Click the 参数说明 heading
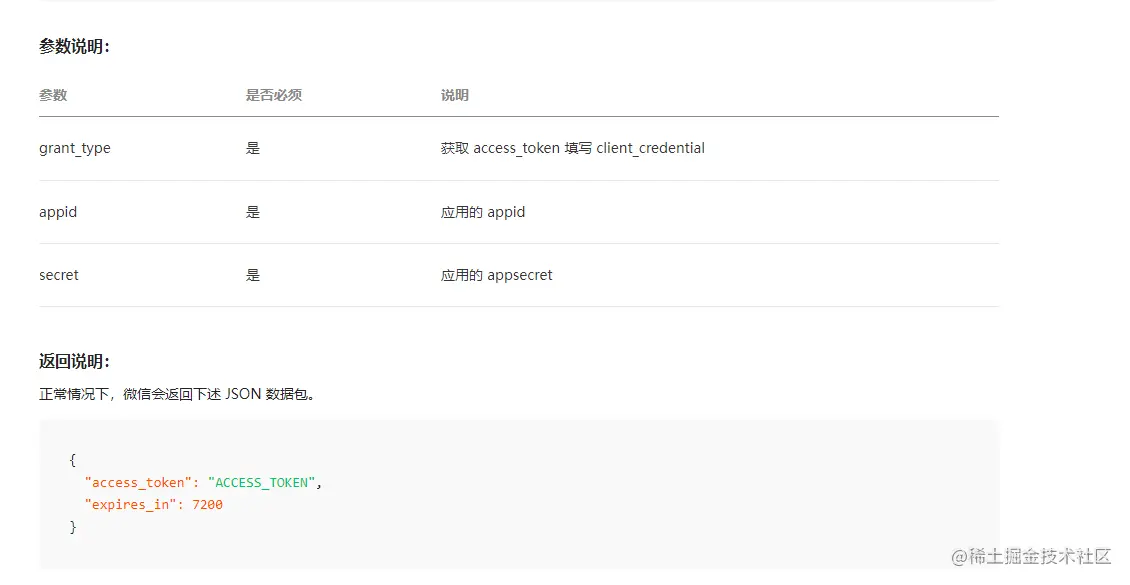This screenshot has height=585, width=1130. [74, 46]
